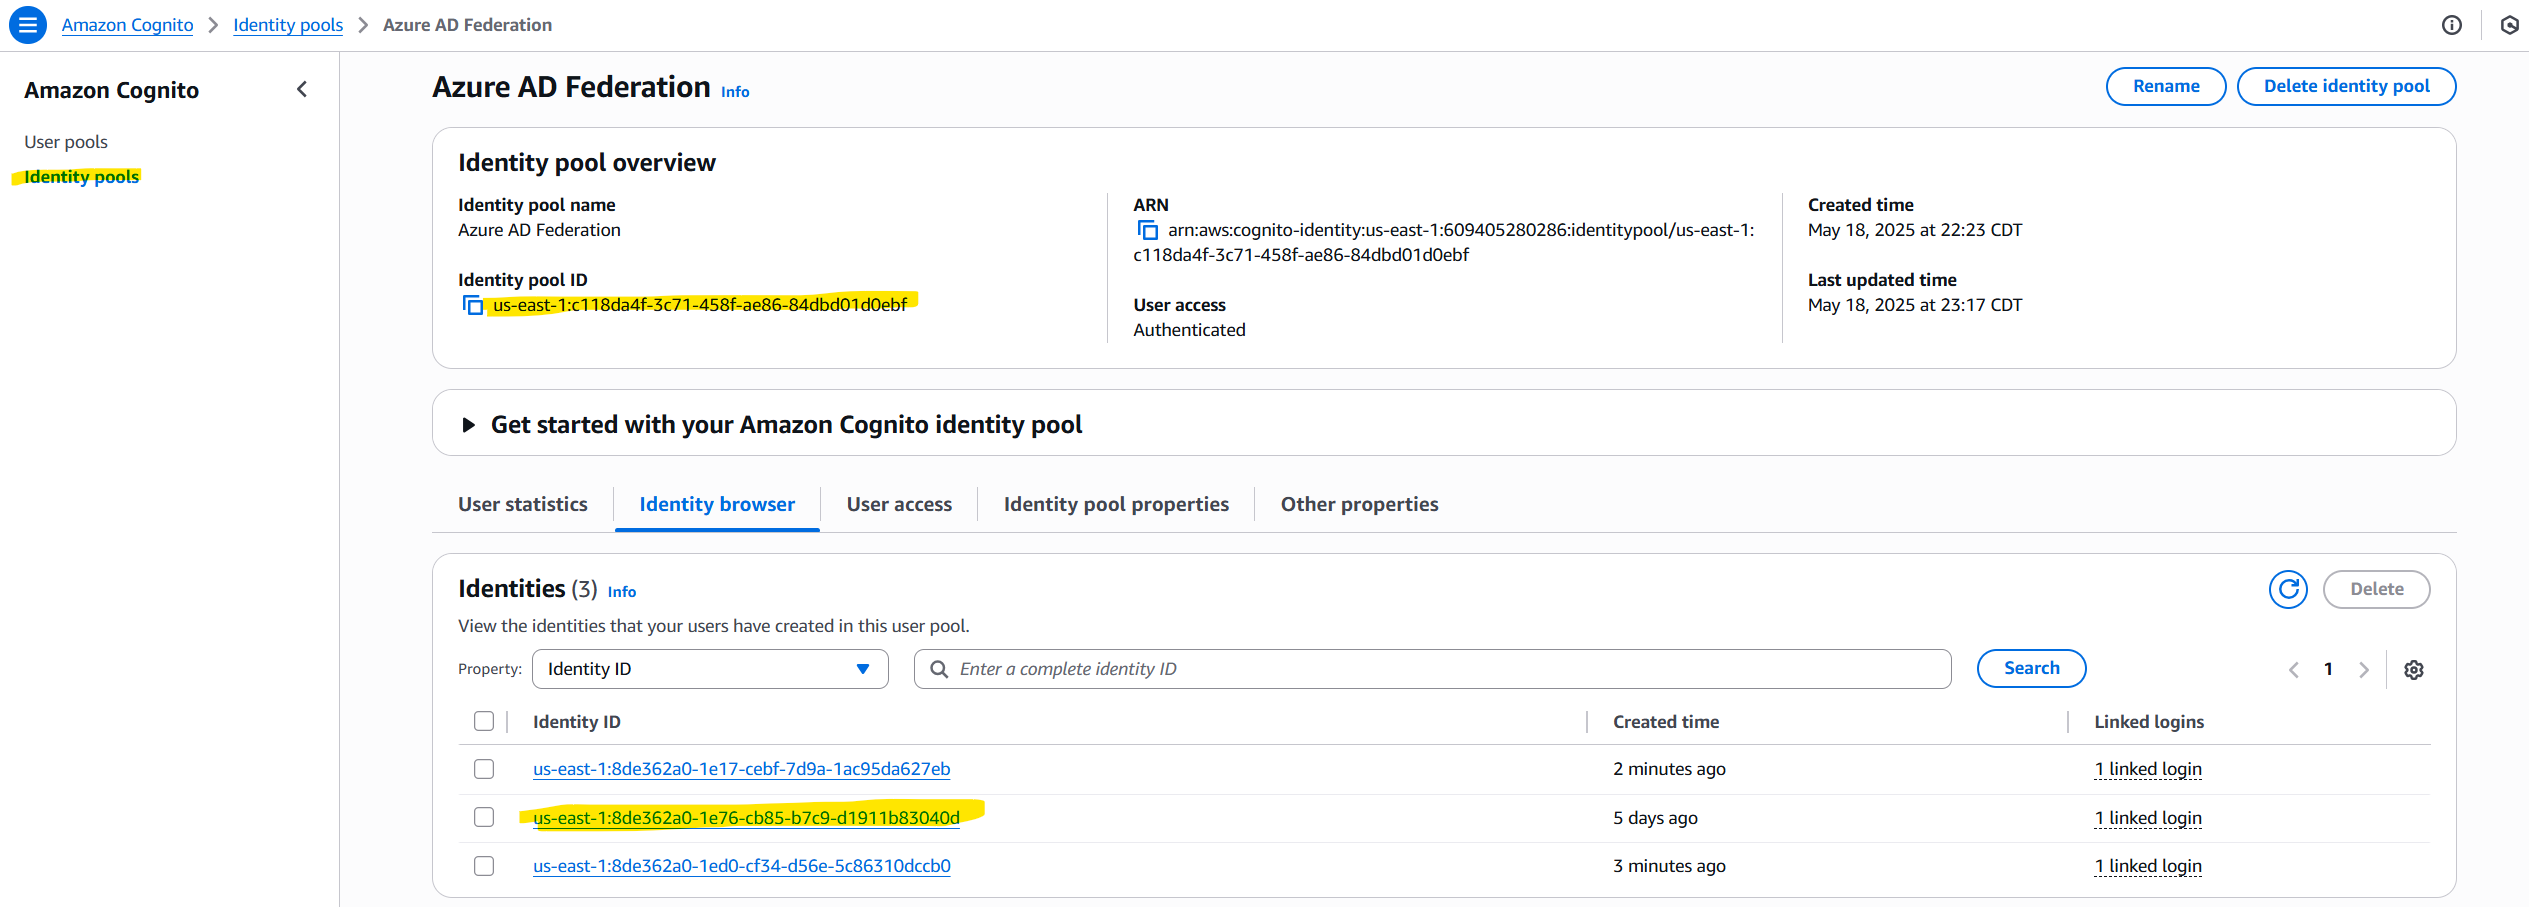Screen dimensions: 2529x907
Task: Click 'May 18, 2025 at 22:23 CDT' created time
Action: pyautogui.click(x=1915, y=230)
